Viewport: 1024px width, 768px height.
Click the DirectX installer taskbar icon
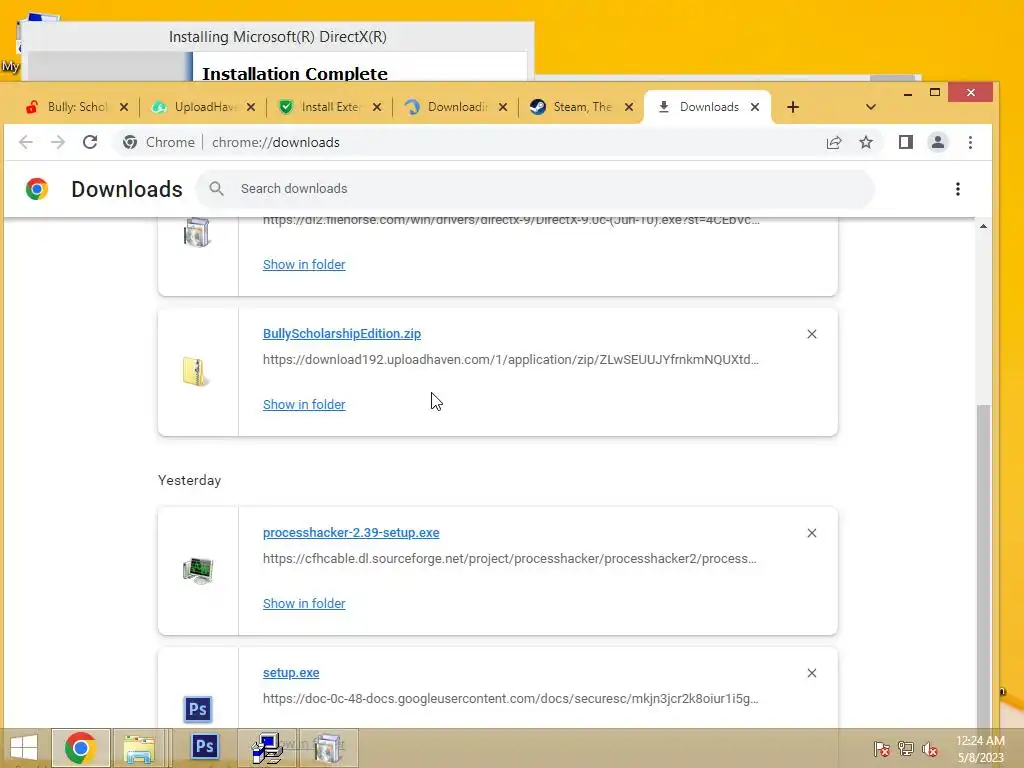pyautogui.click(x=328, y=748)
